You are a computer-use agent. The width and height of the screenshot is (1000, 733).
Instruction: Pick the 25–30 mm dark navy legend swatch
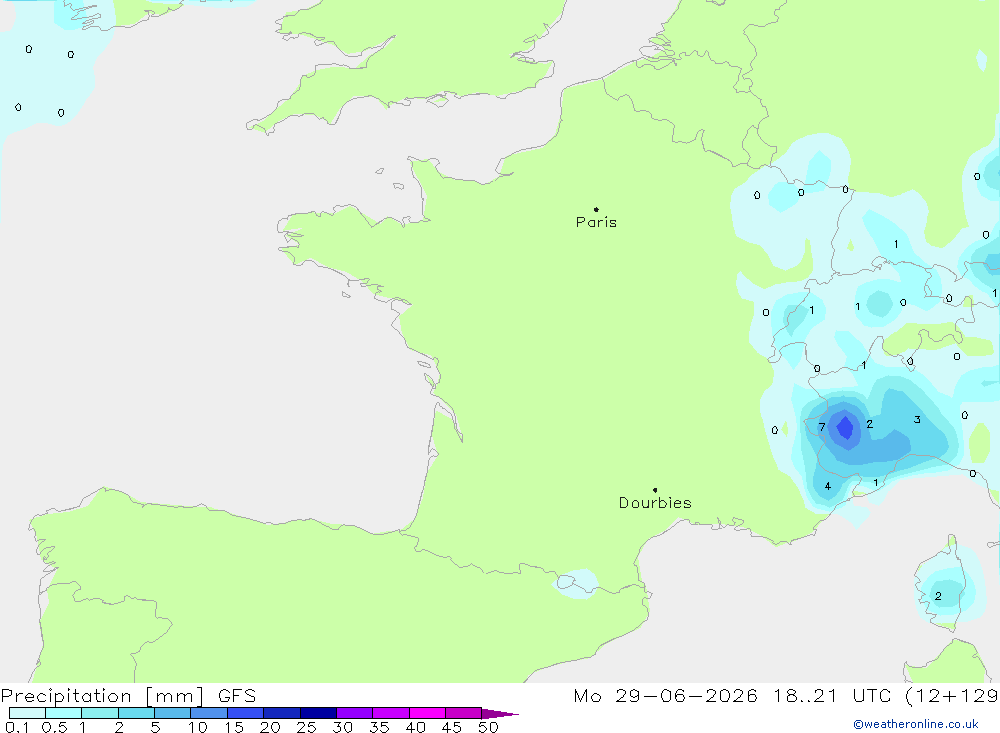coord(318,713)
